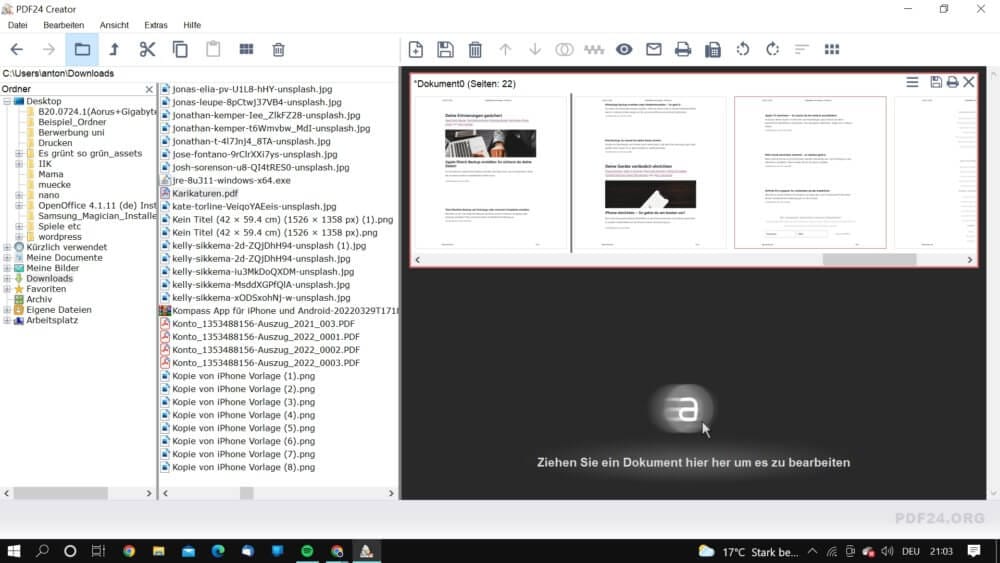Open the Hilfe menu
This screenshot has height=563, width=1000.
[192, 25]
